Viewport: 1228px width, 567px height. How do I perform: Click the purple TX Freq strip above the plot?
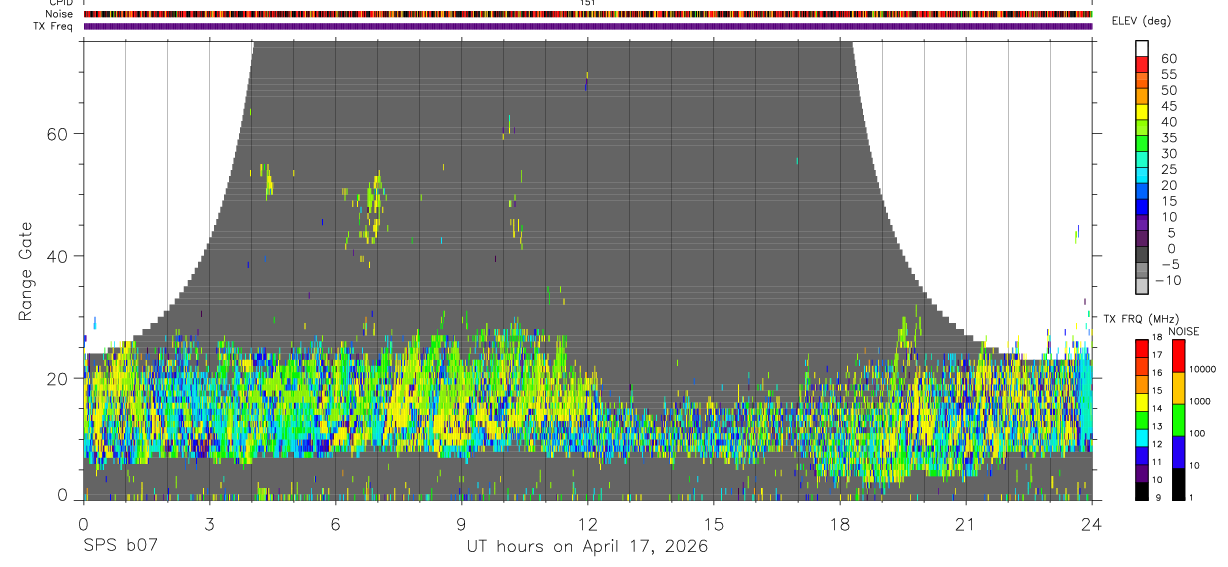[x=587, y=26]
